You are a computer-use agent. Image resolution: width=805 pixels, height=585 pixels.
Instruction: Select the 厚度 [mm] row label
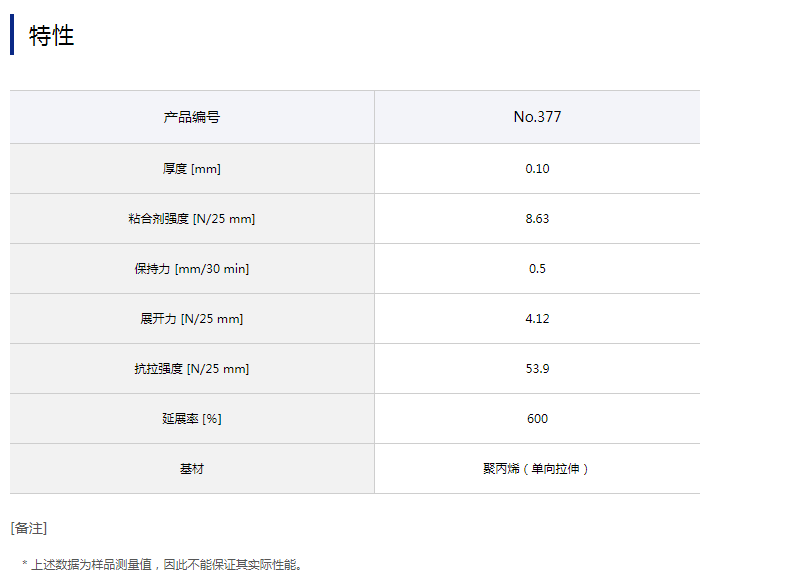coord(192,169)
